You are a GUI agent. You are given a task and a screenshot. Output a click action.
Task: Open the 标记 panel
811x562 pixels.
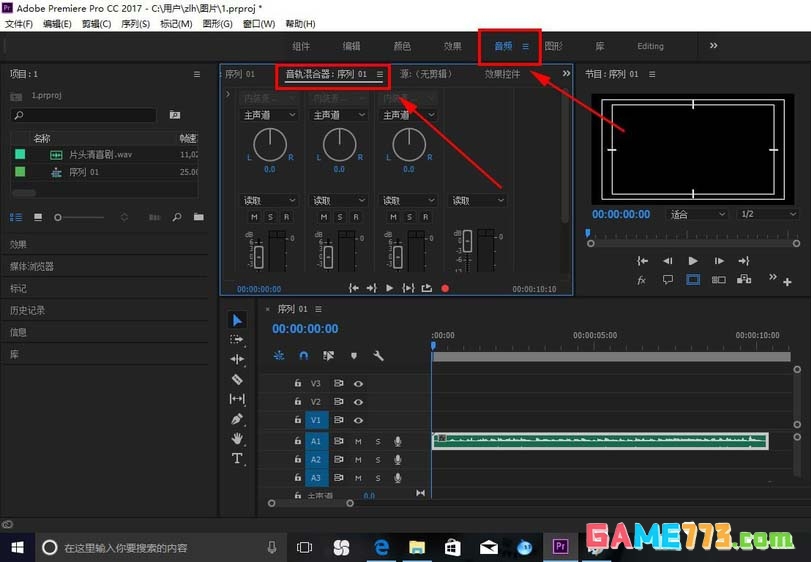18,288
